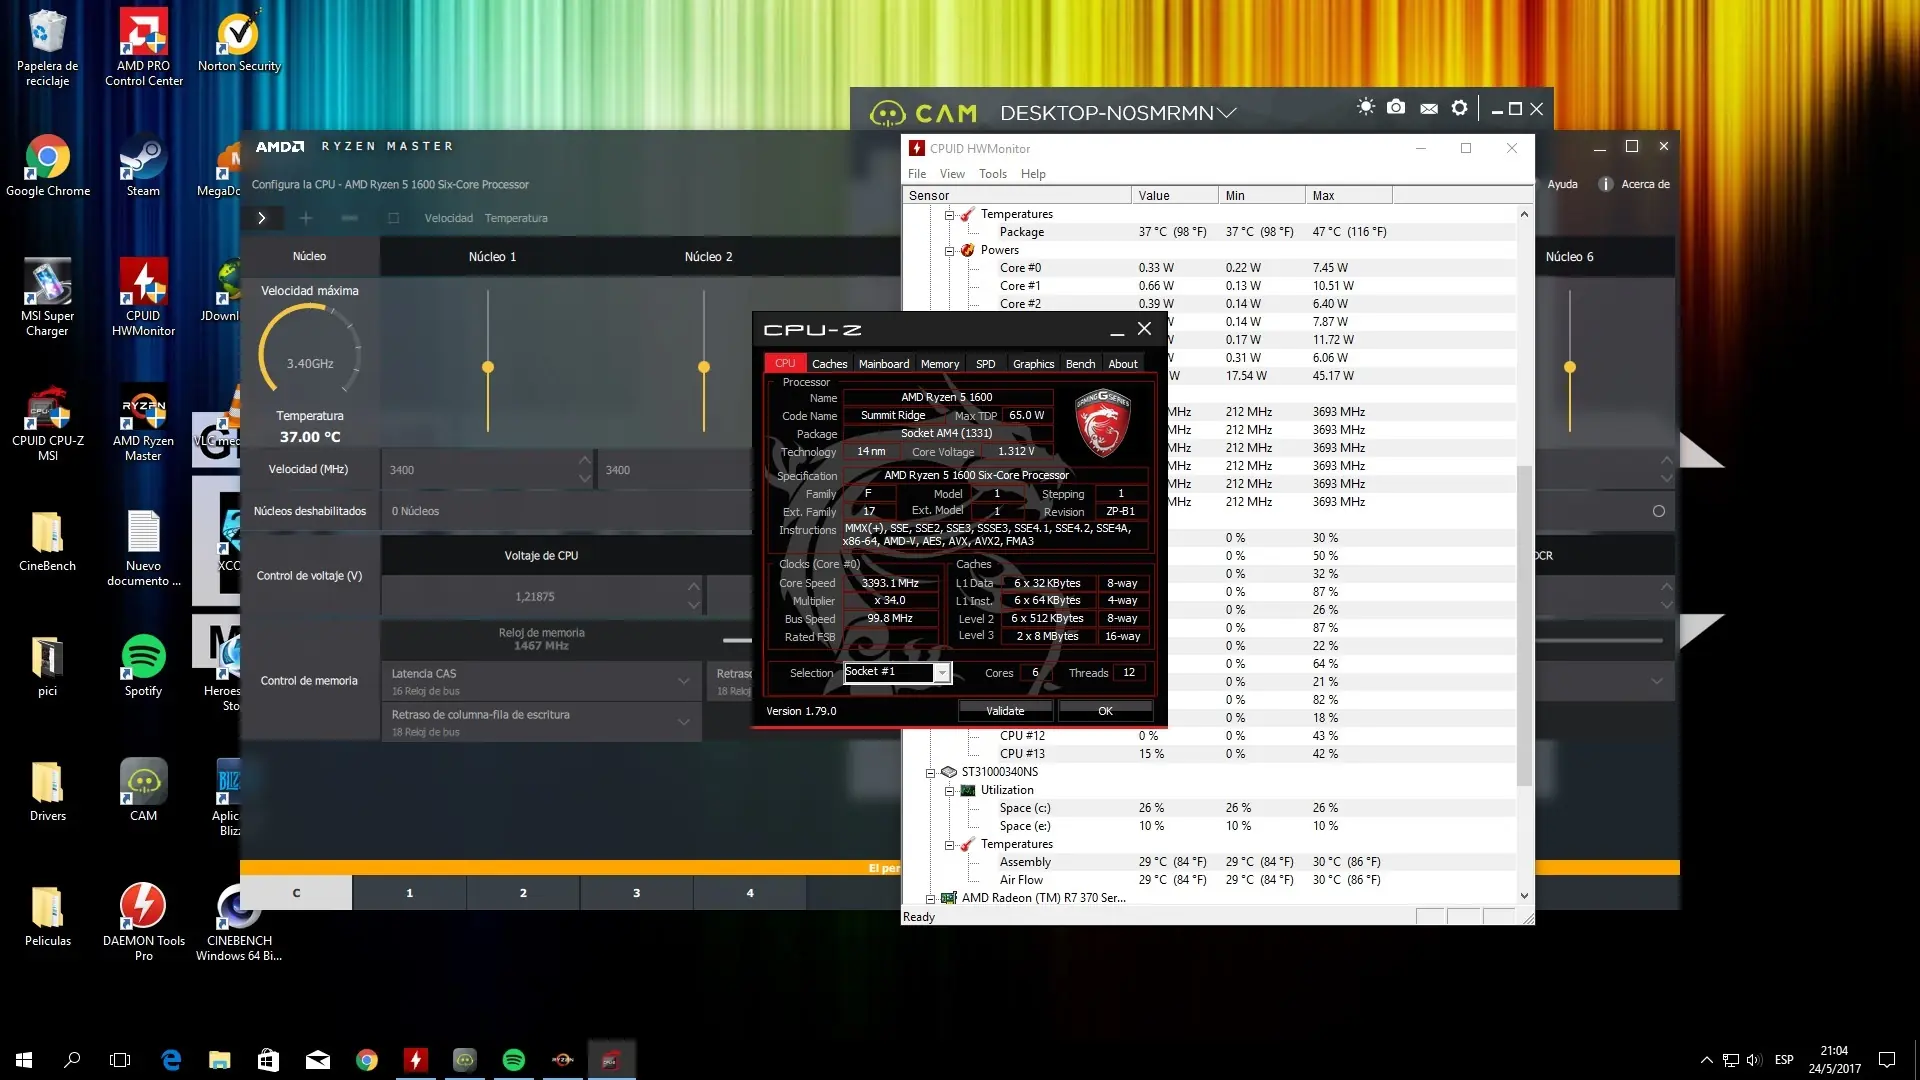
Task: Expand the DESKTOP-NOSMRMN device dropdown in CAM
Action: click(1227, 113)
